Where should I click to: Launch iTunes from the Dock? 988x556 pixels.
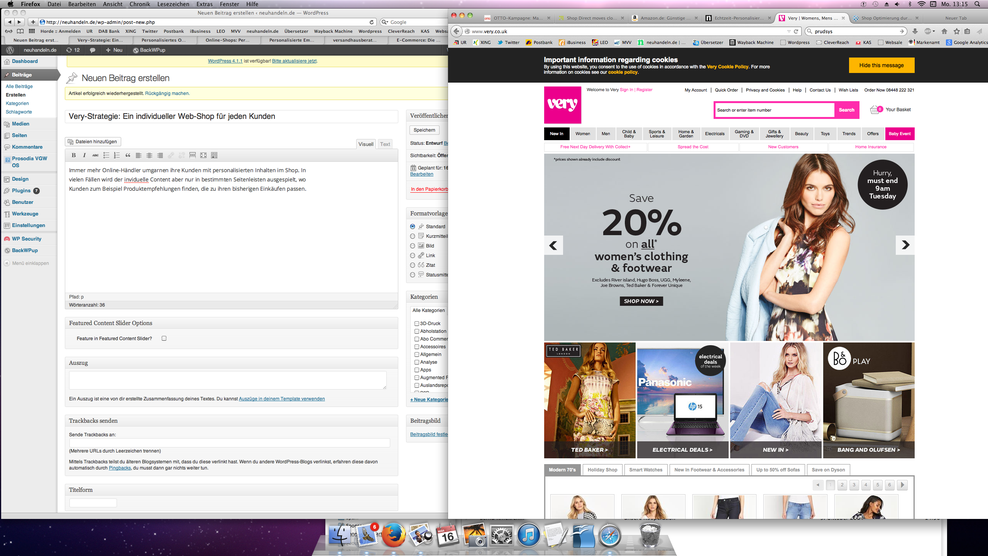(x=529, y=536)
